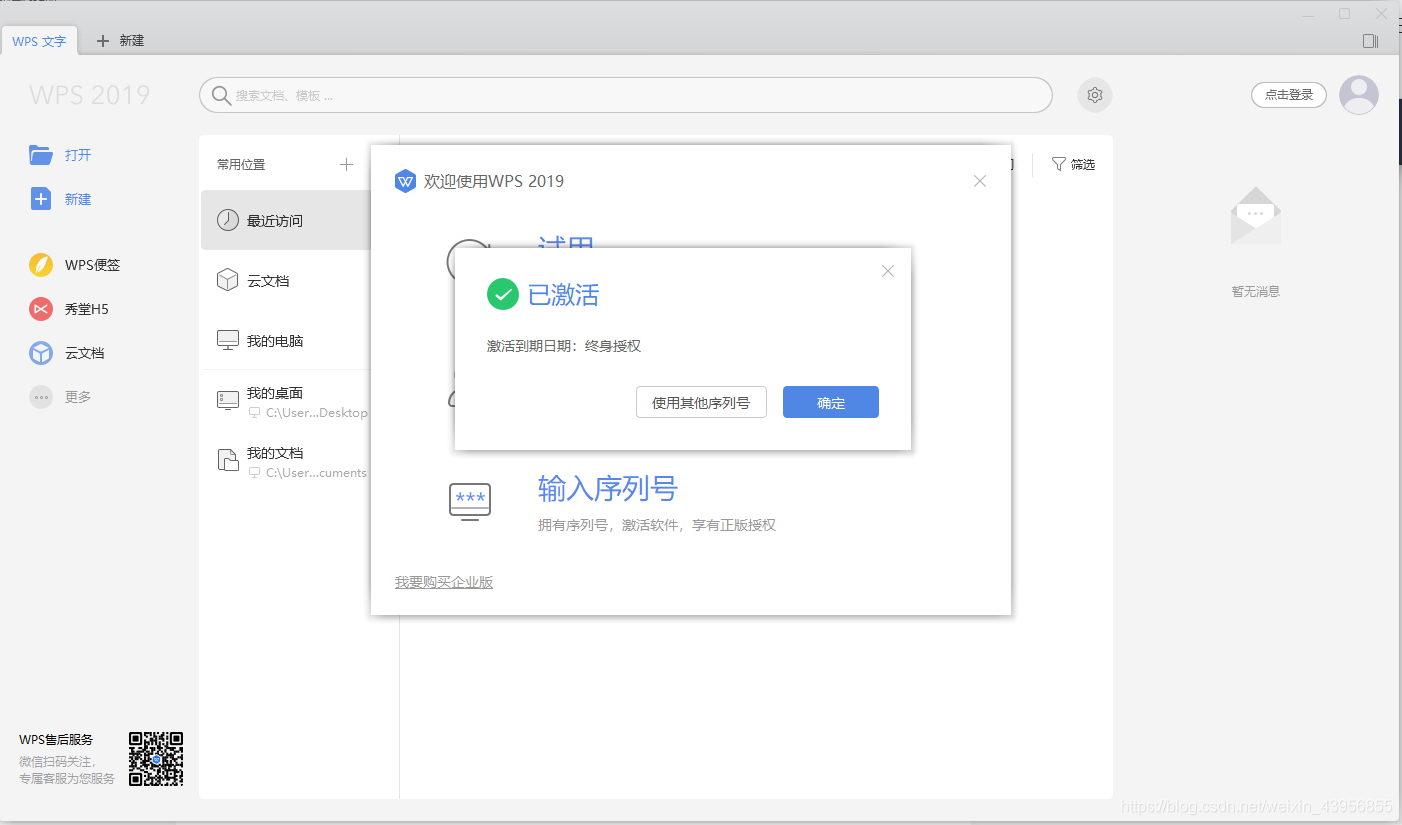1402x825 pixels.
Task: Open the settings gear icon
Action: click(x=1095, y=95)
